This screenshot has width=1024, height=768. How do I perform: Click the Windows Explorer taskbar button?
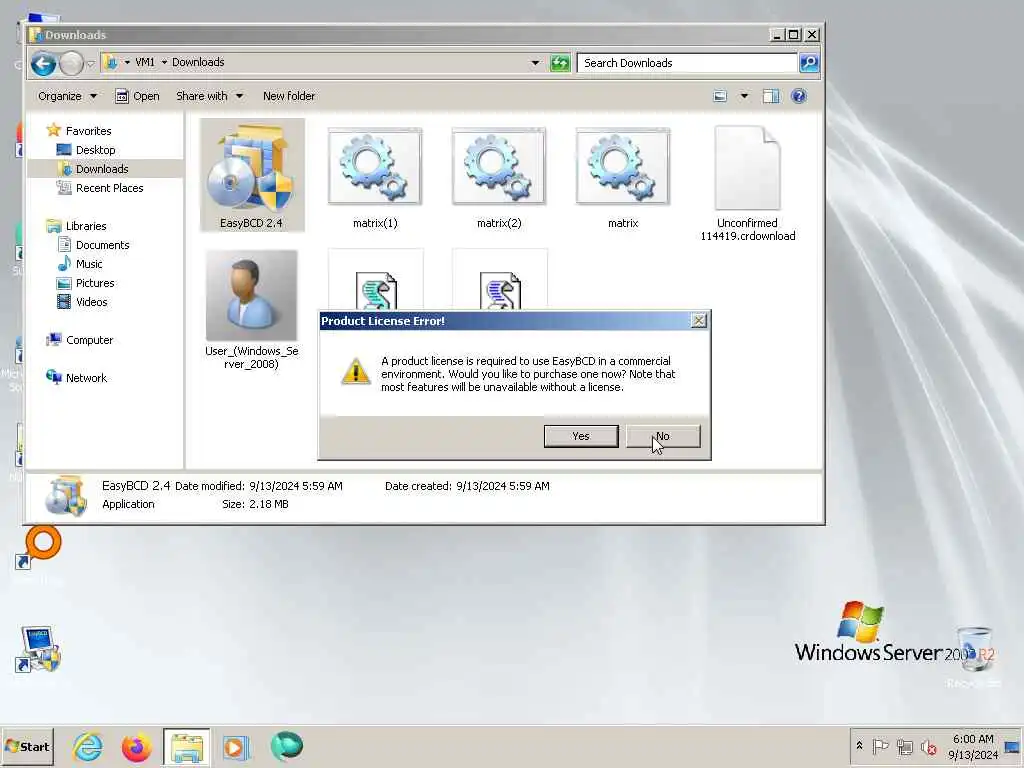(187, 747)
